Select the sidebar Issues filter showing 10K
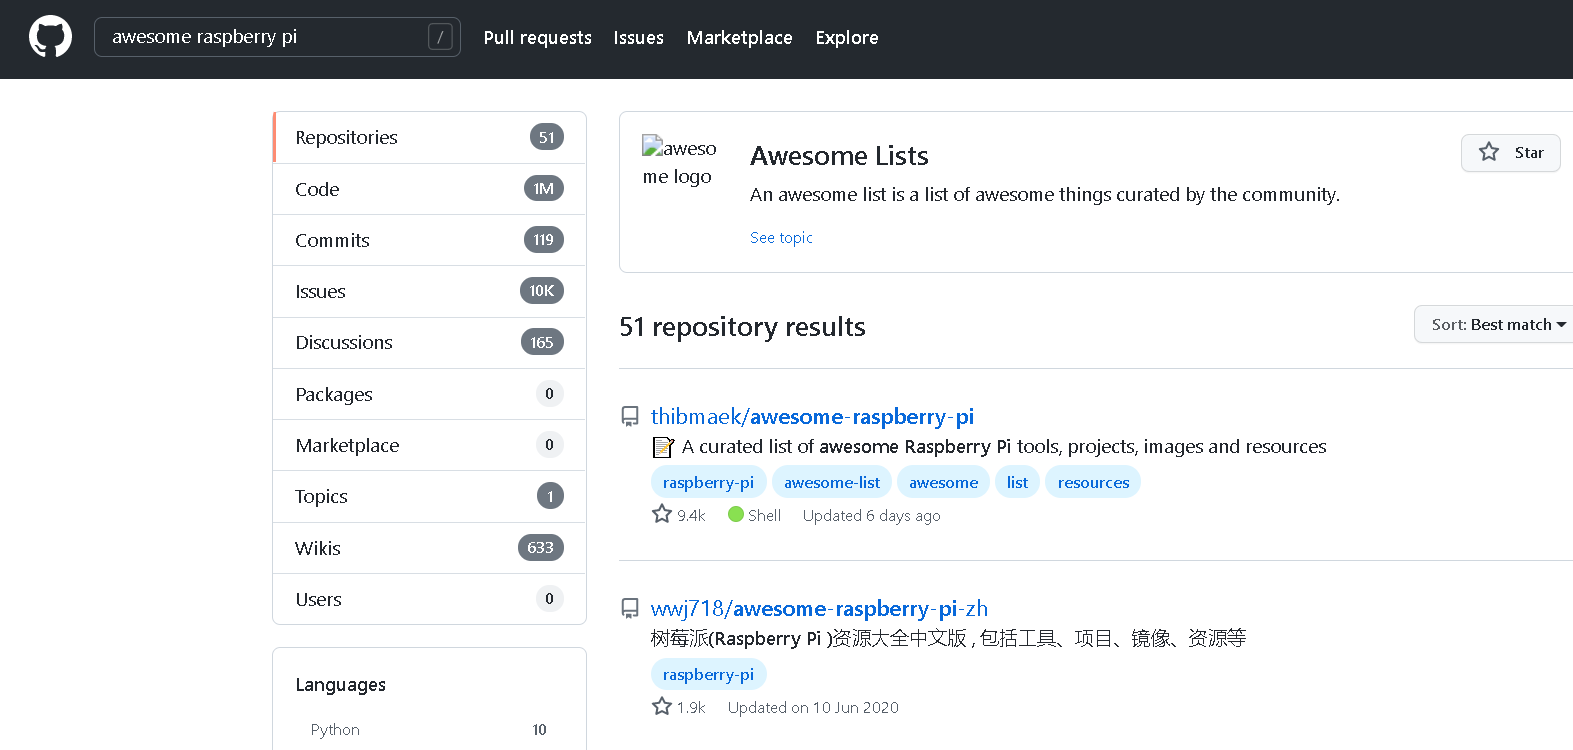1573x750 pixels. pyautogui.click(x=429, y=291)
